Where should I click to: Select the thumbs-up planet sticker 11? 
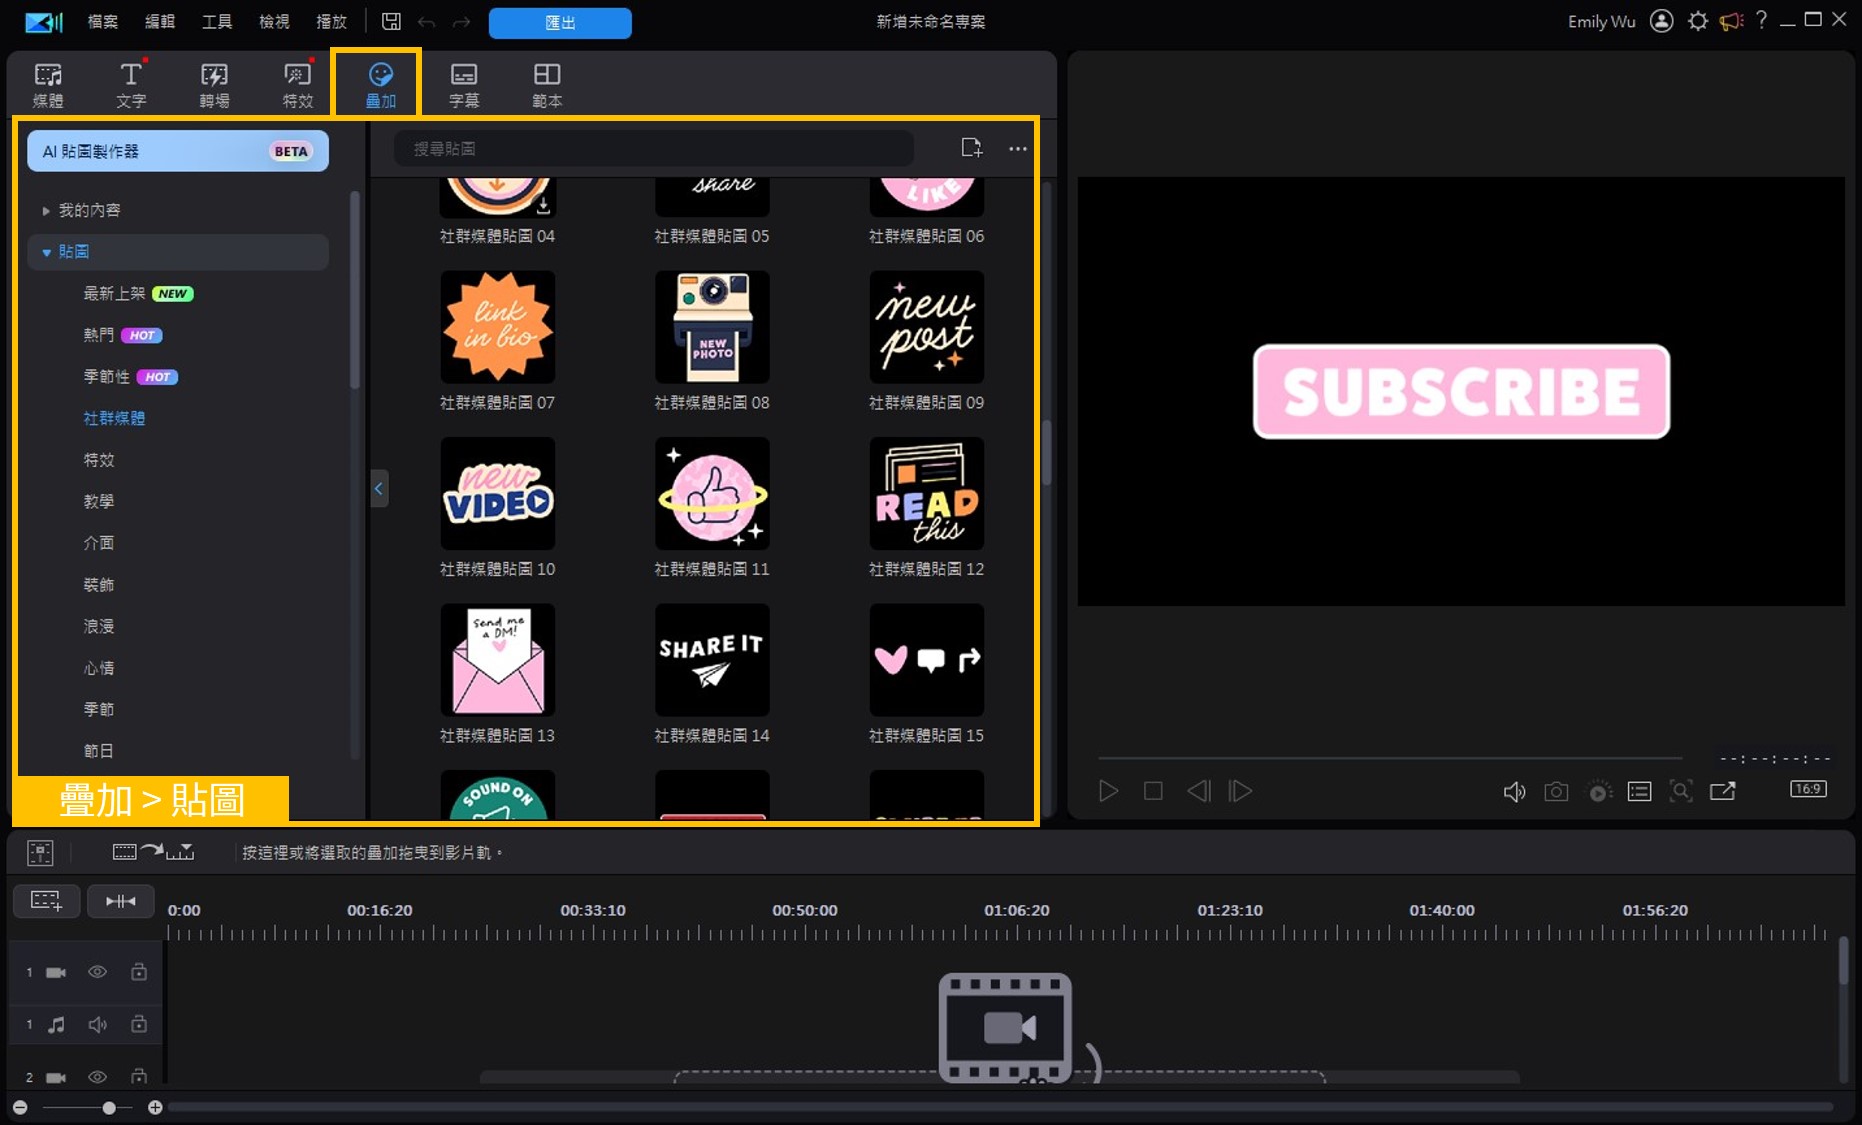[x=712, y=493]
